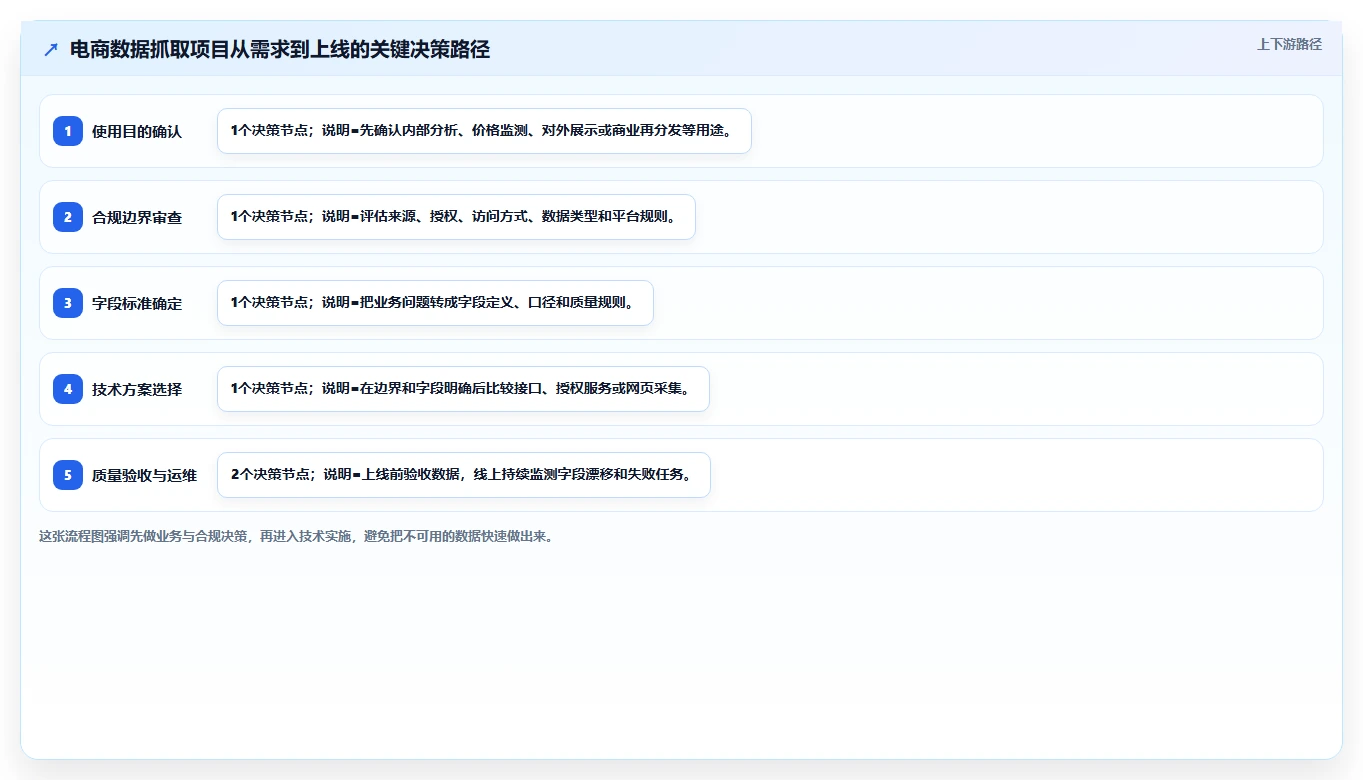Image resolution: width=1363 pixels, height=780 pixels.
Task: Select step badge 3 for 字段标准确定
Action: [x=68, y=303]
